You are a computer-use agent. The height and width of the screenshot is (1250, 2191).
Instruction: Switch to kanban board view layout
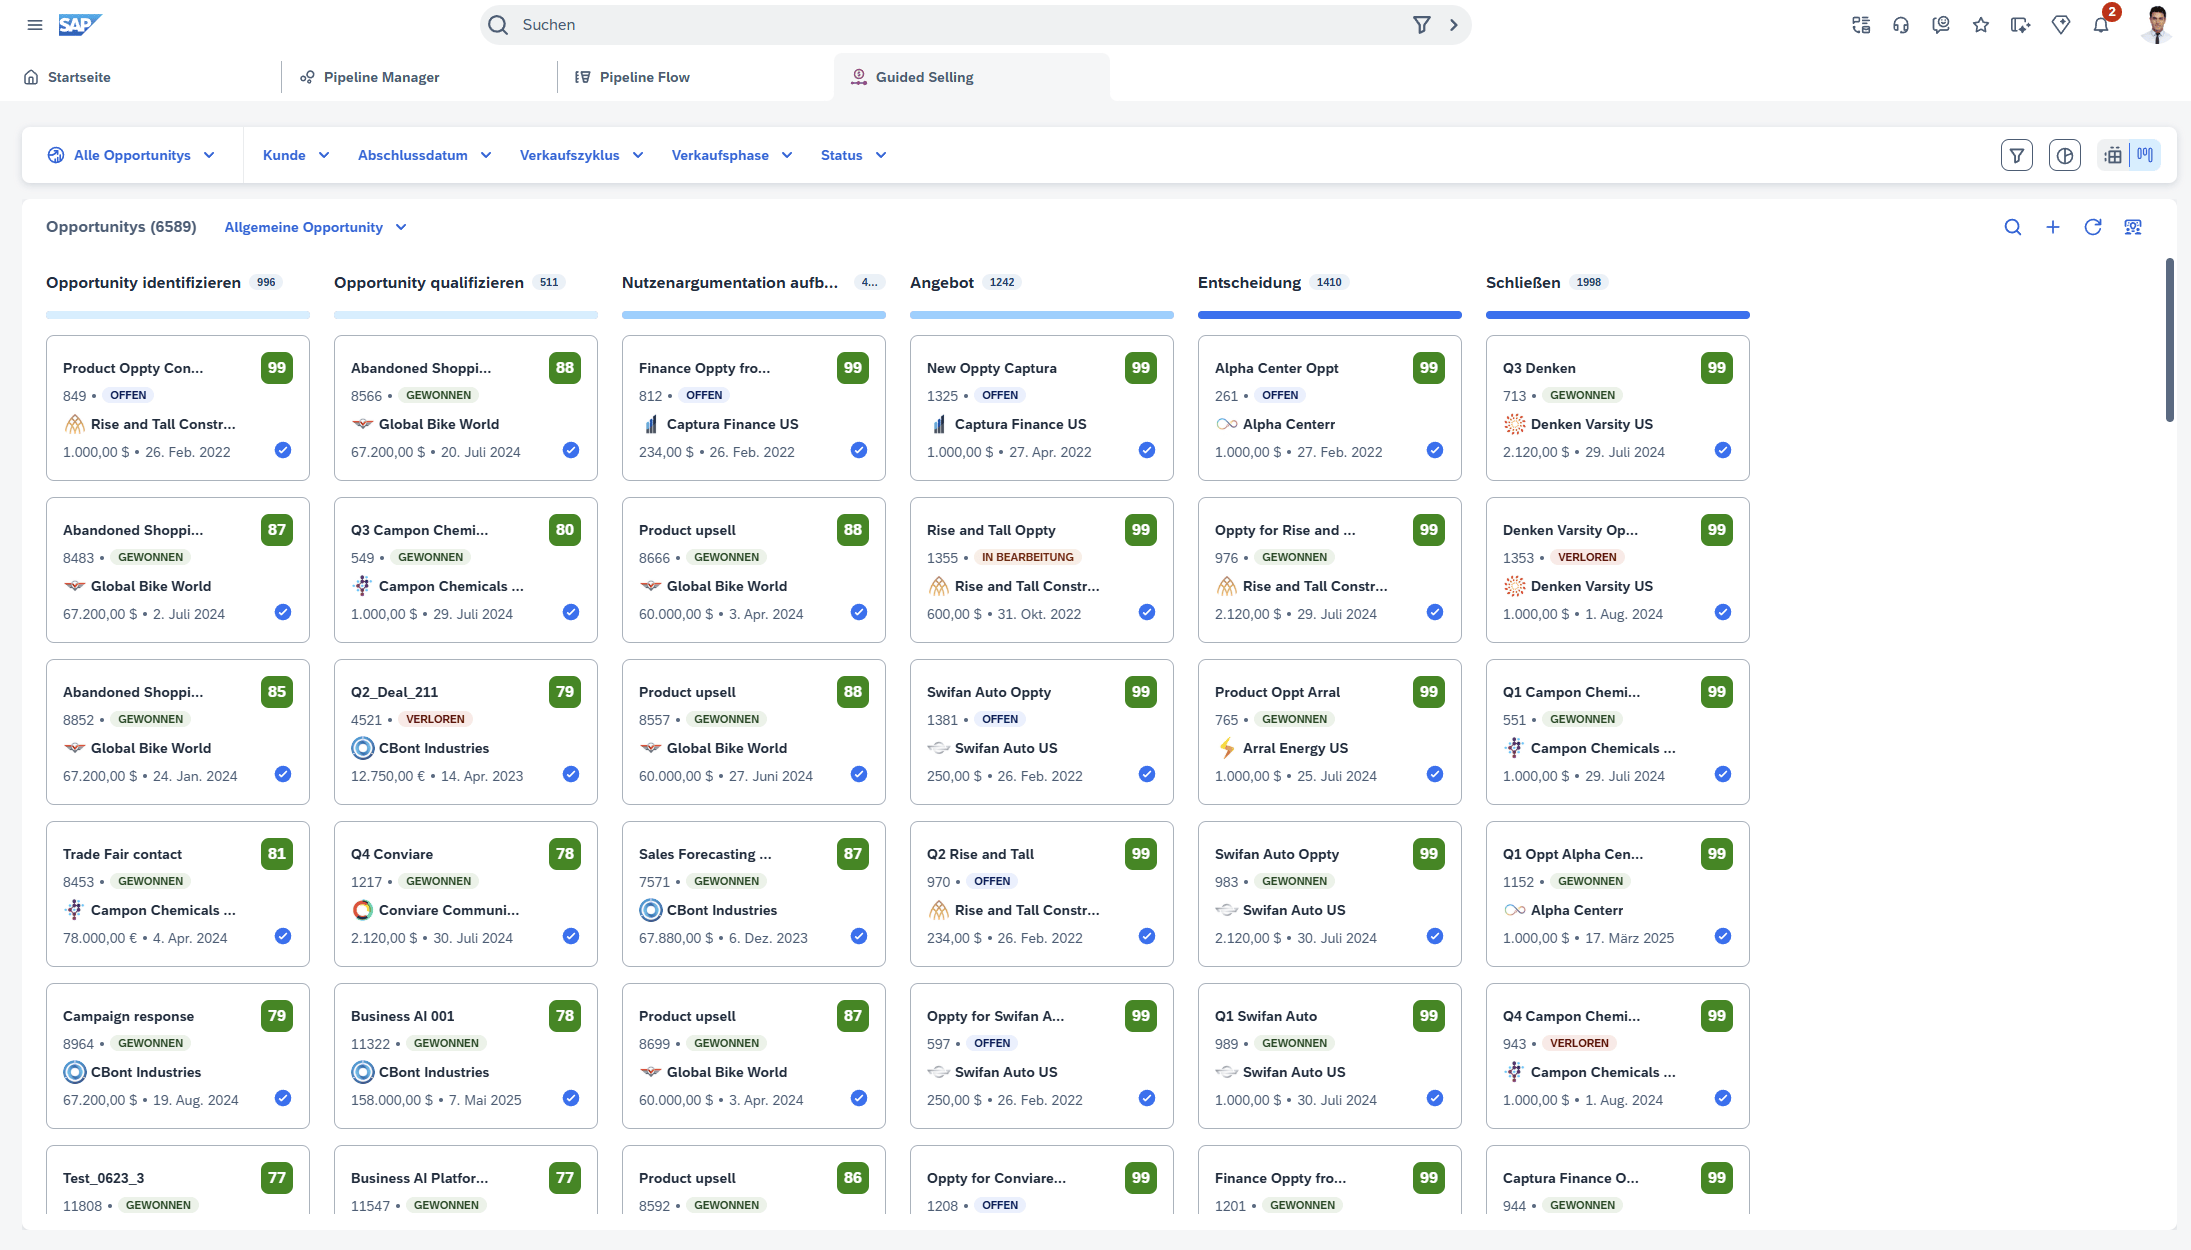(2145, 155)
